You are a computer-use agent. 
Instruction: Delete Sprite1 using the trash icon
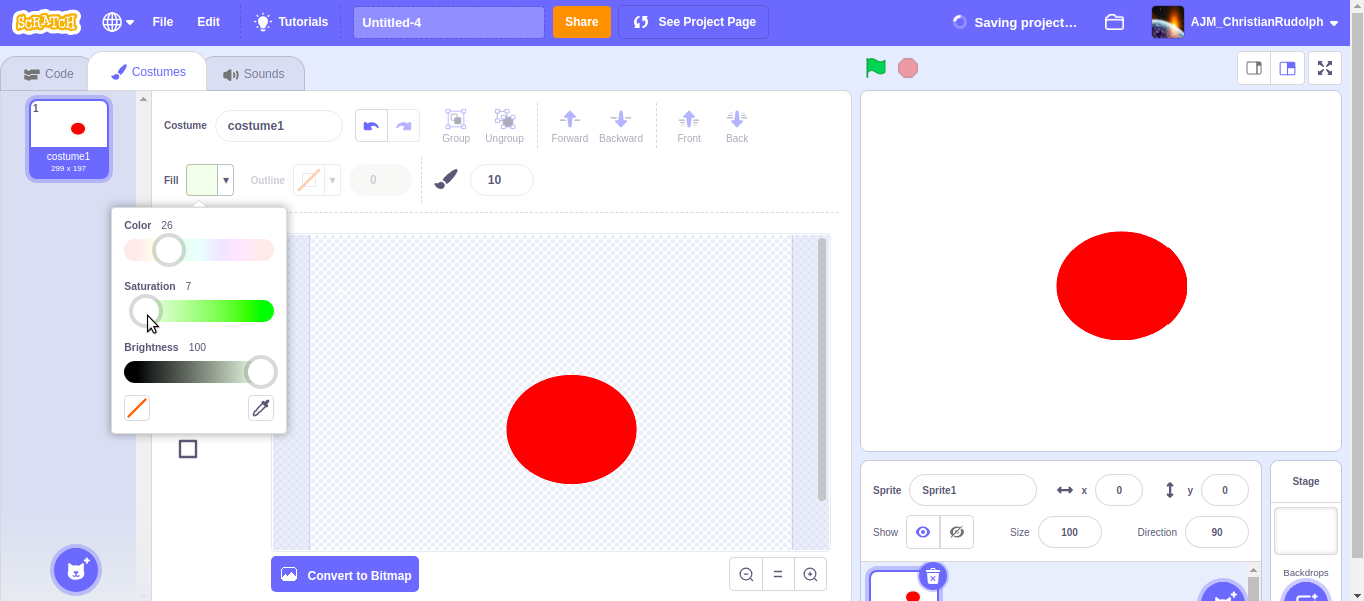tap(932, 576)
